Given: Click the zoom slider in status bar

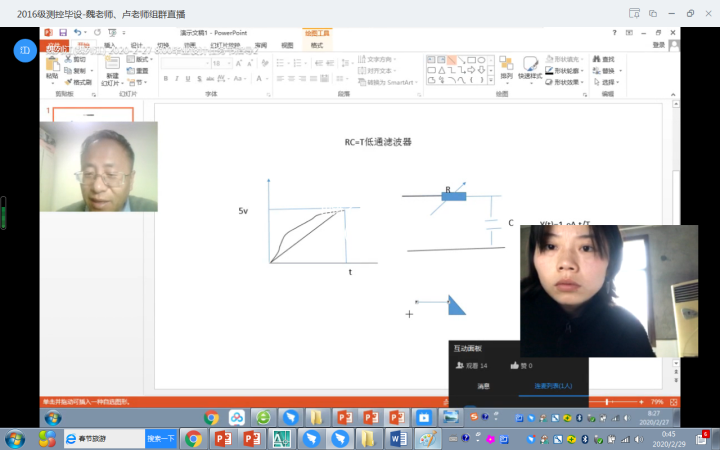Looking at the screenshot, I should (x=607, y=401).
